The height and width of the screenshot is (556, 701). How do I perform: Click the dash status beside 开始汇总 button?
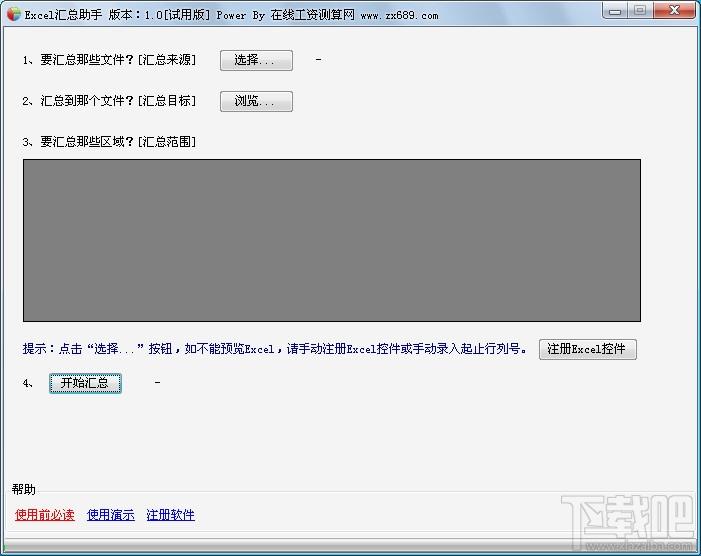[x=157, y=383]
